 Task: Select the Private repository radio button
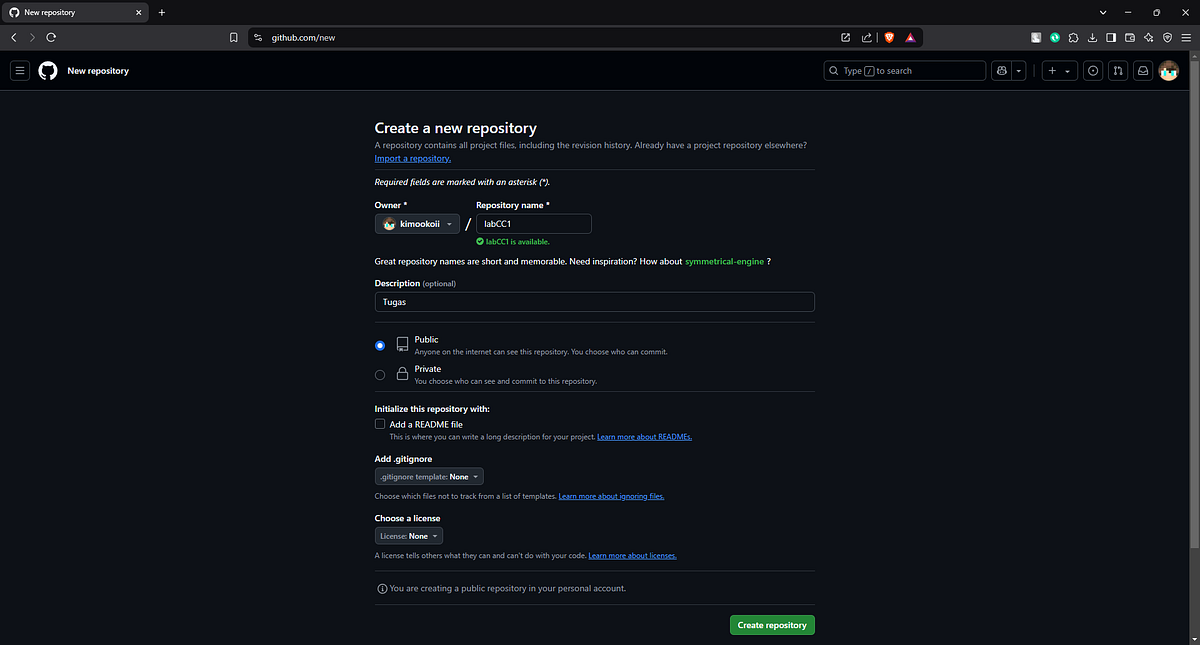(380, 374)
